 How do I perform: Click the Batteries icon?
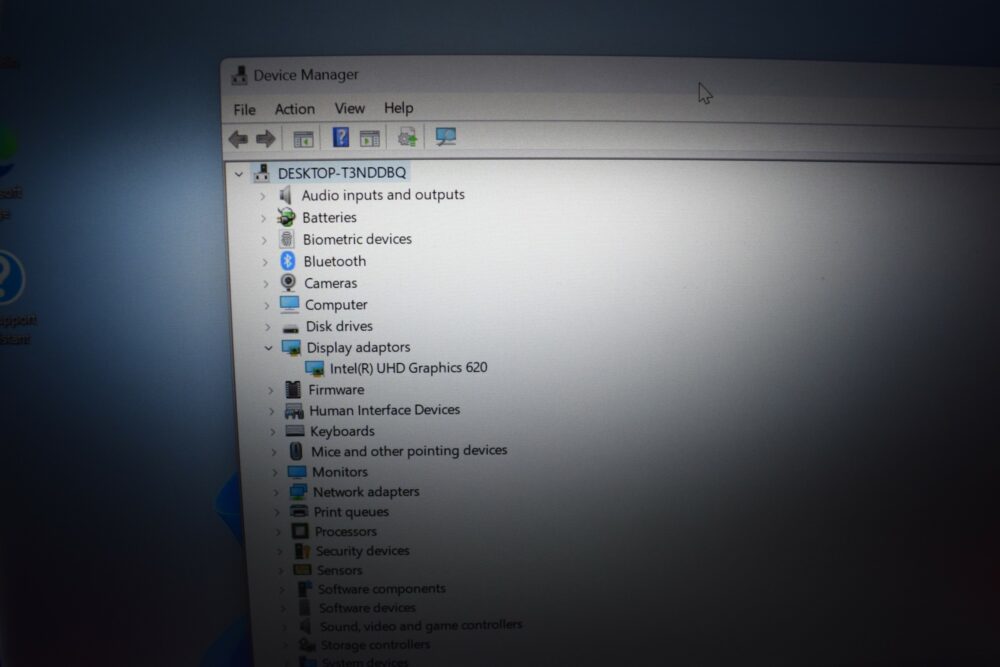pos(286,217)
